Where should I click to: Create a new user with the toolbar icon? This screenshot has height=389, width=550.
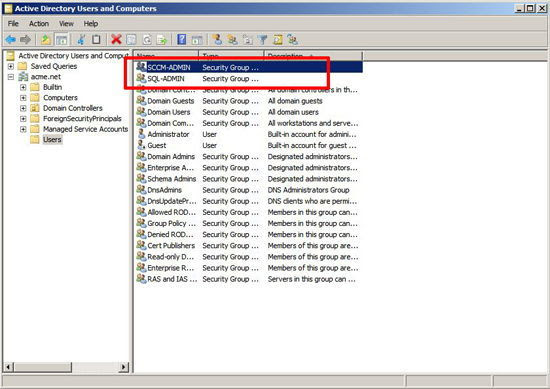coord(217,40)
